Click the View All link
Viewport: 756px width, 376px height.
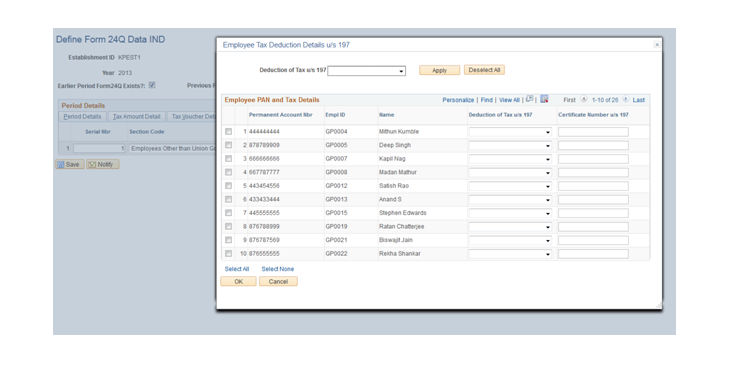(x=509, y=100)
